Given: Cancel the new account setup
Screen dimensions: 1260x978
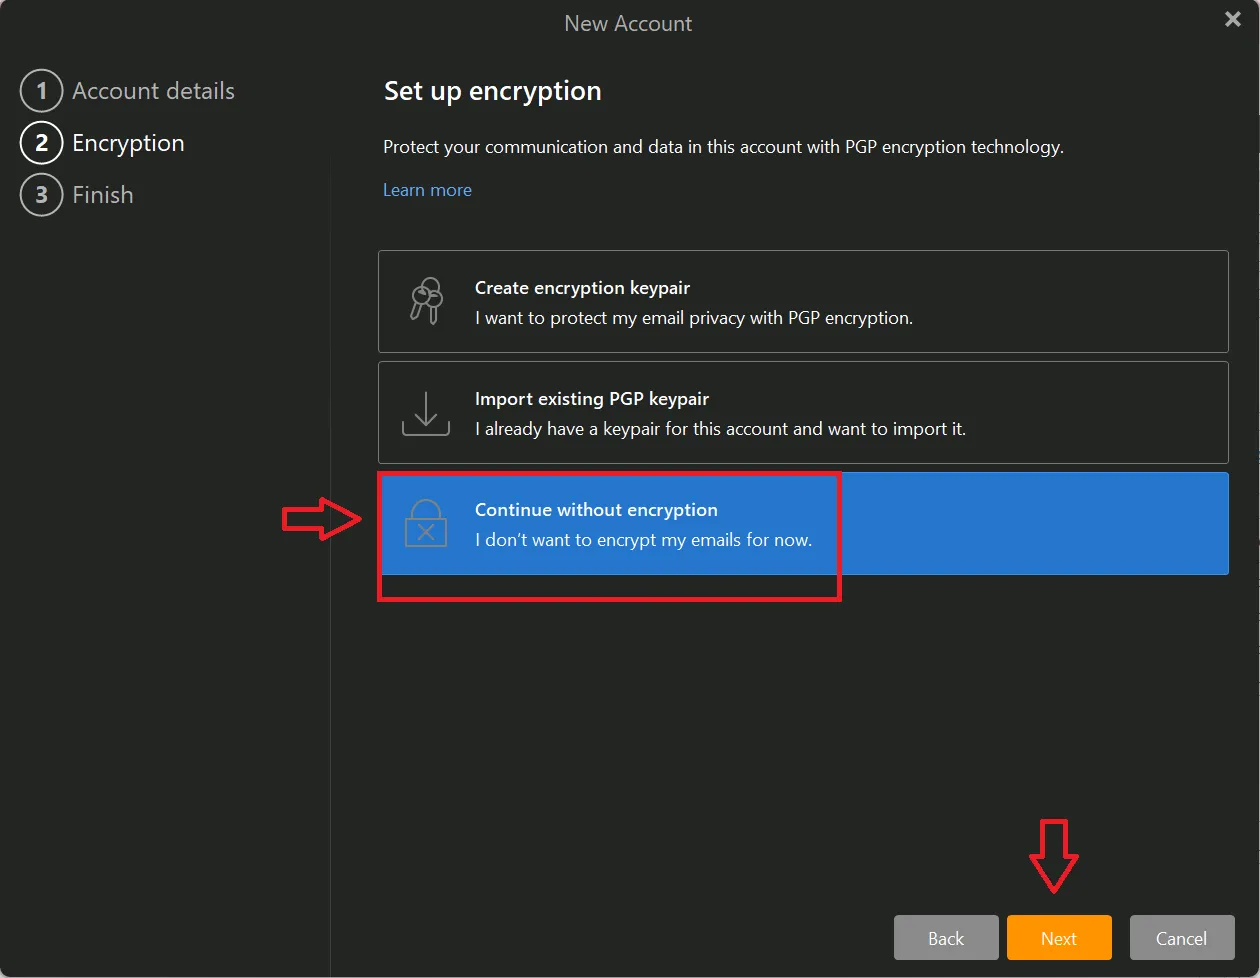Looking at the screenshot, I should click(x=1181, y=938).
